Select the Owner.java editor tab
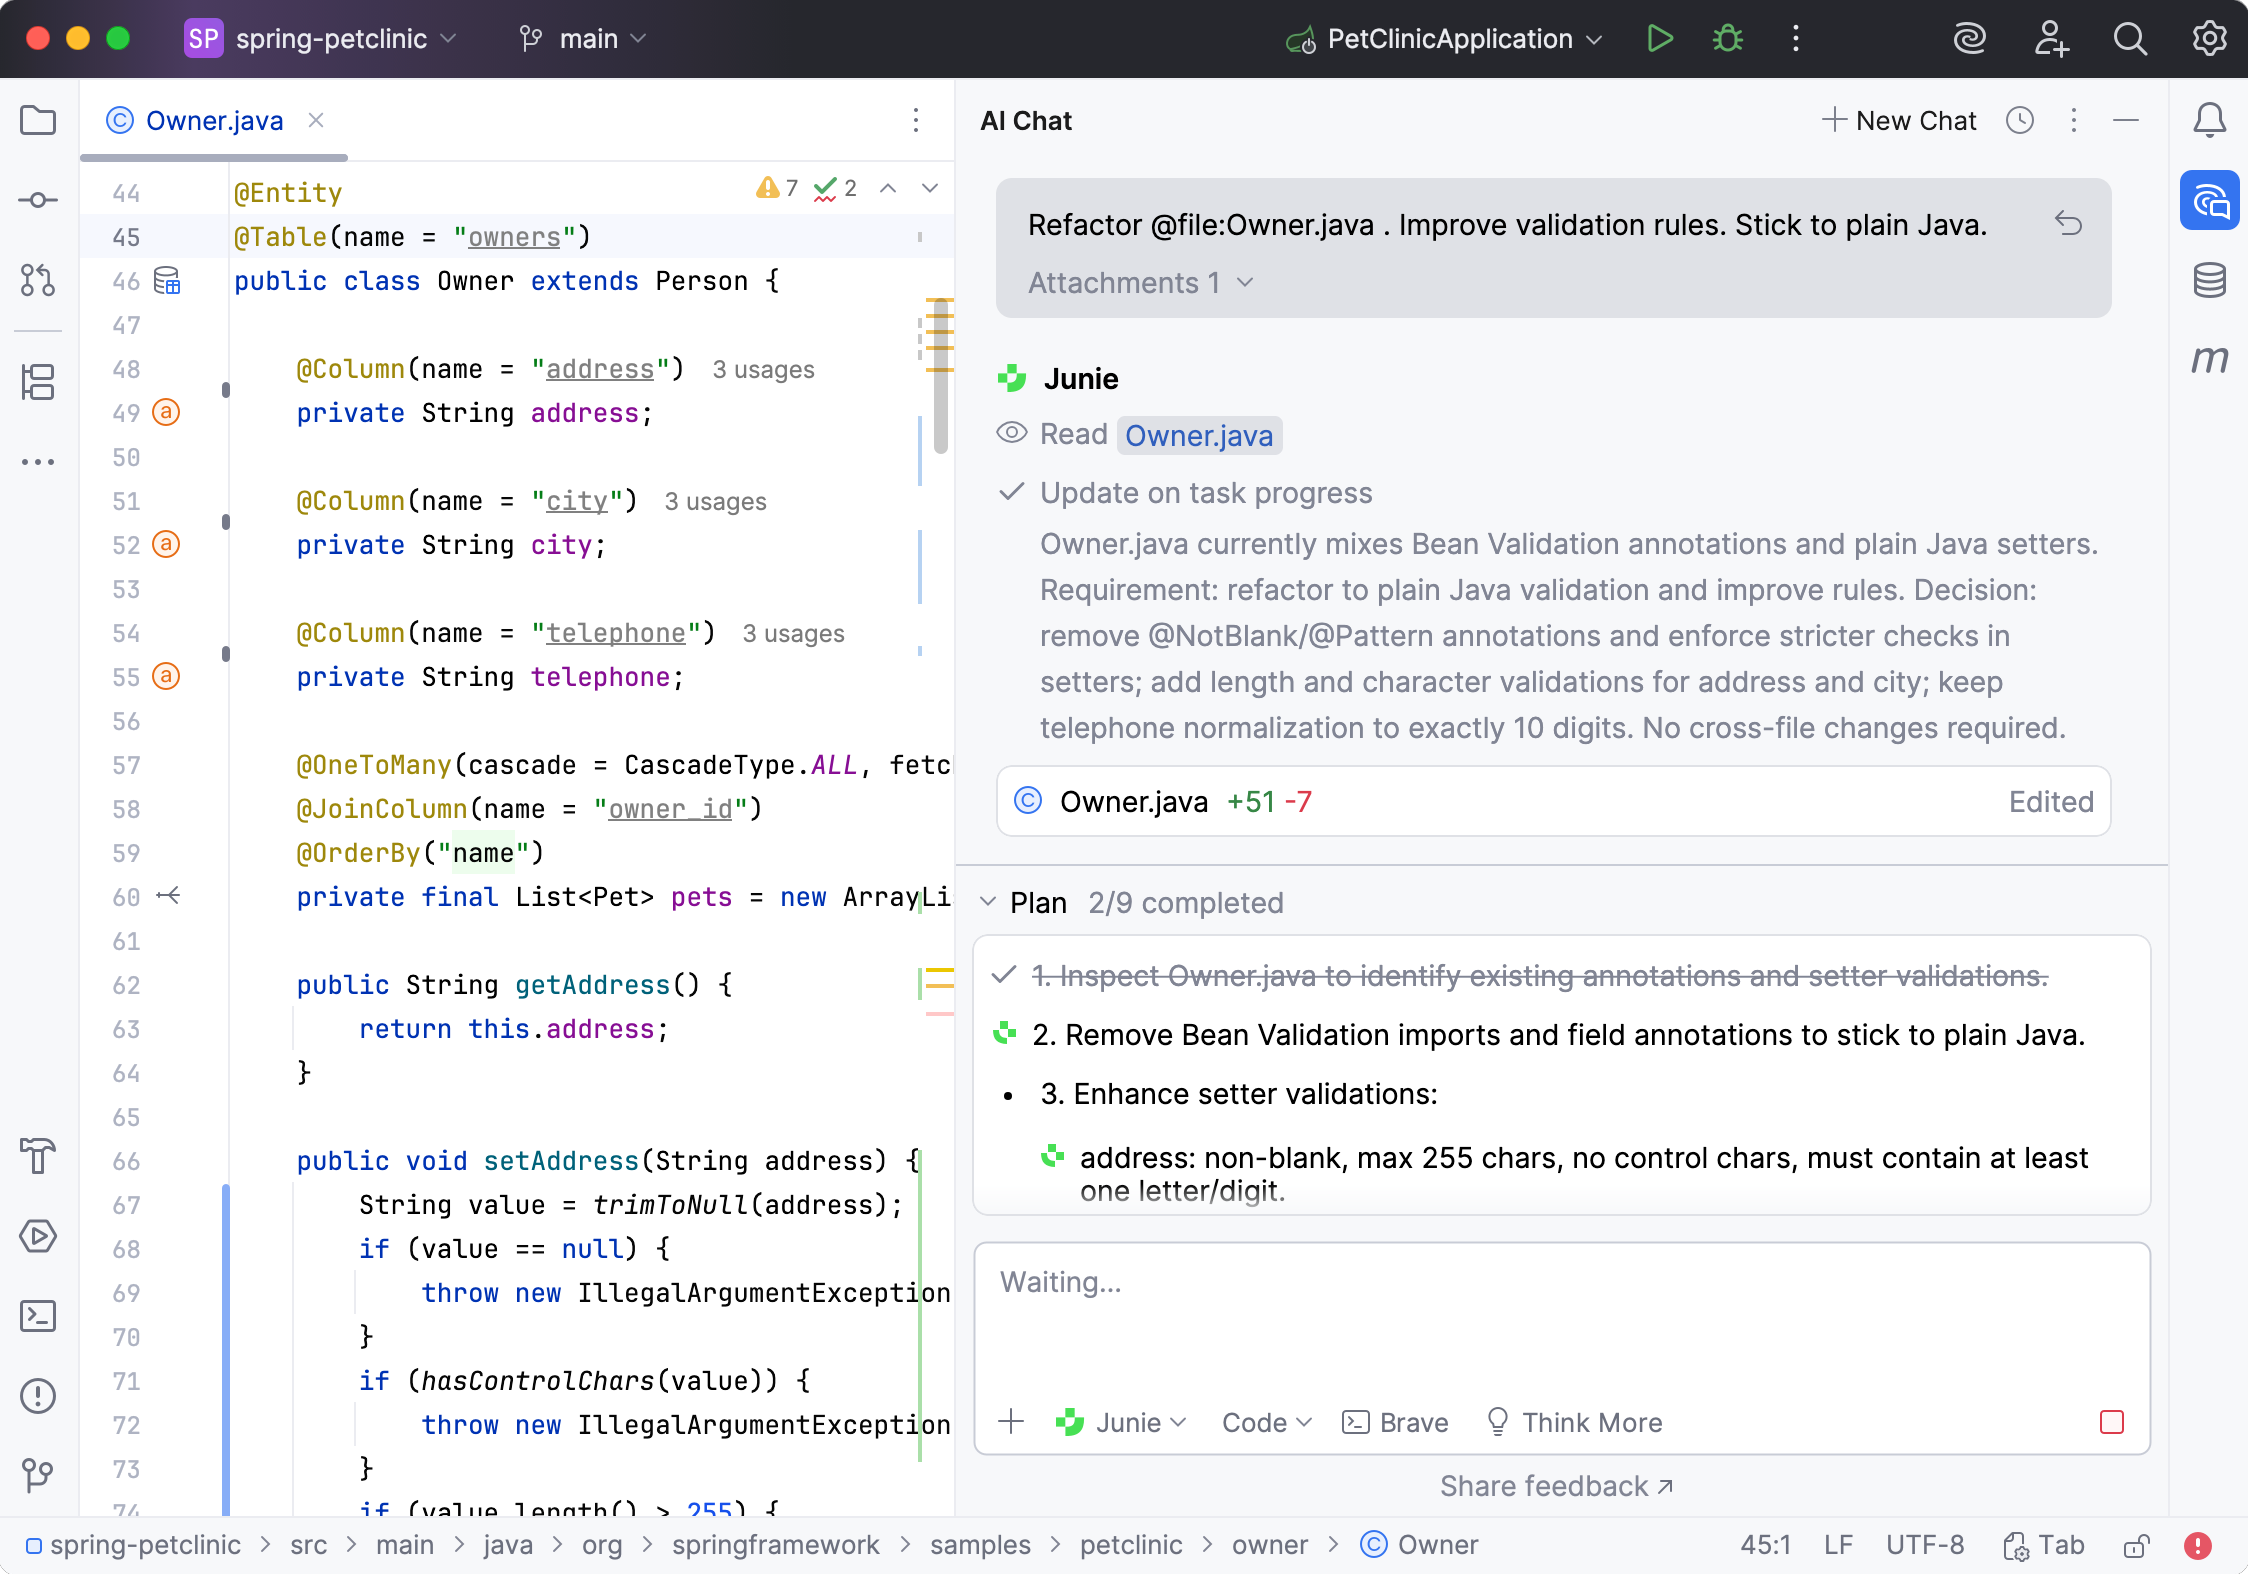This screenshot has height=1574, width=2248. click(214, 121)
